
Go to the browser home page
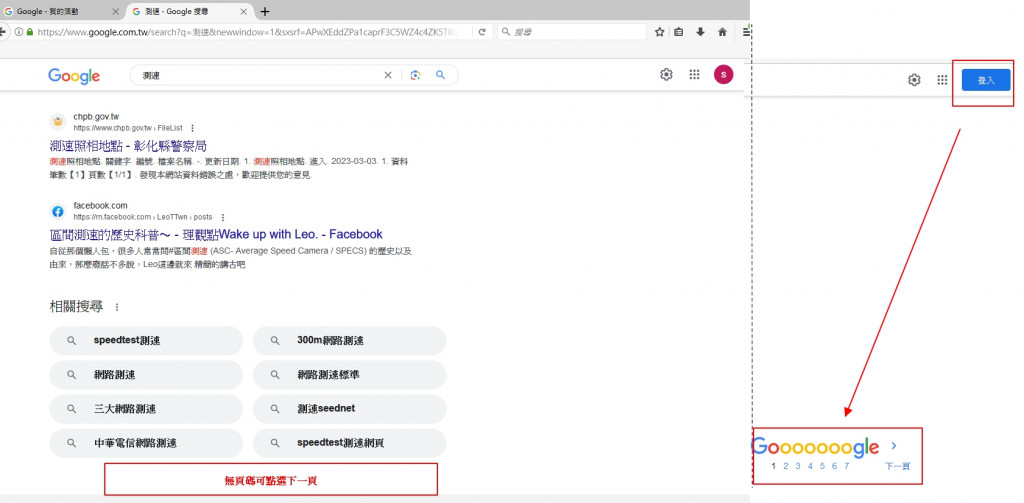pyautogui.click(x=722, y=31)
